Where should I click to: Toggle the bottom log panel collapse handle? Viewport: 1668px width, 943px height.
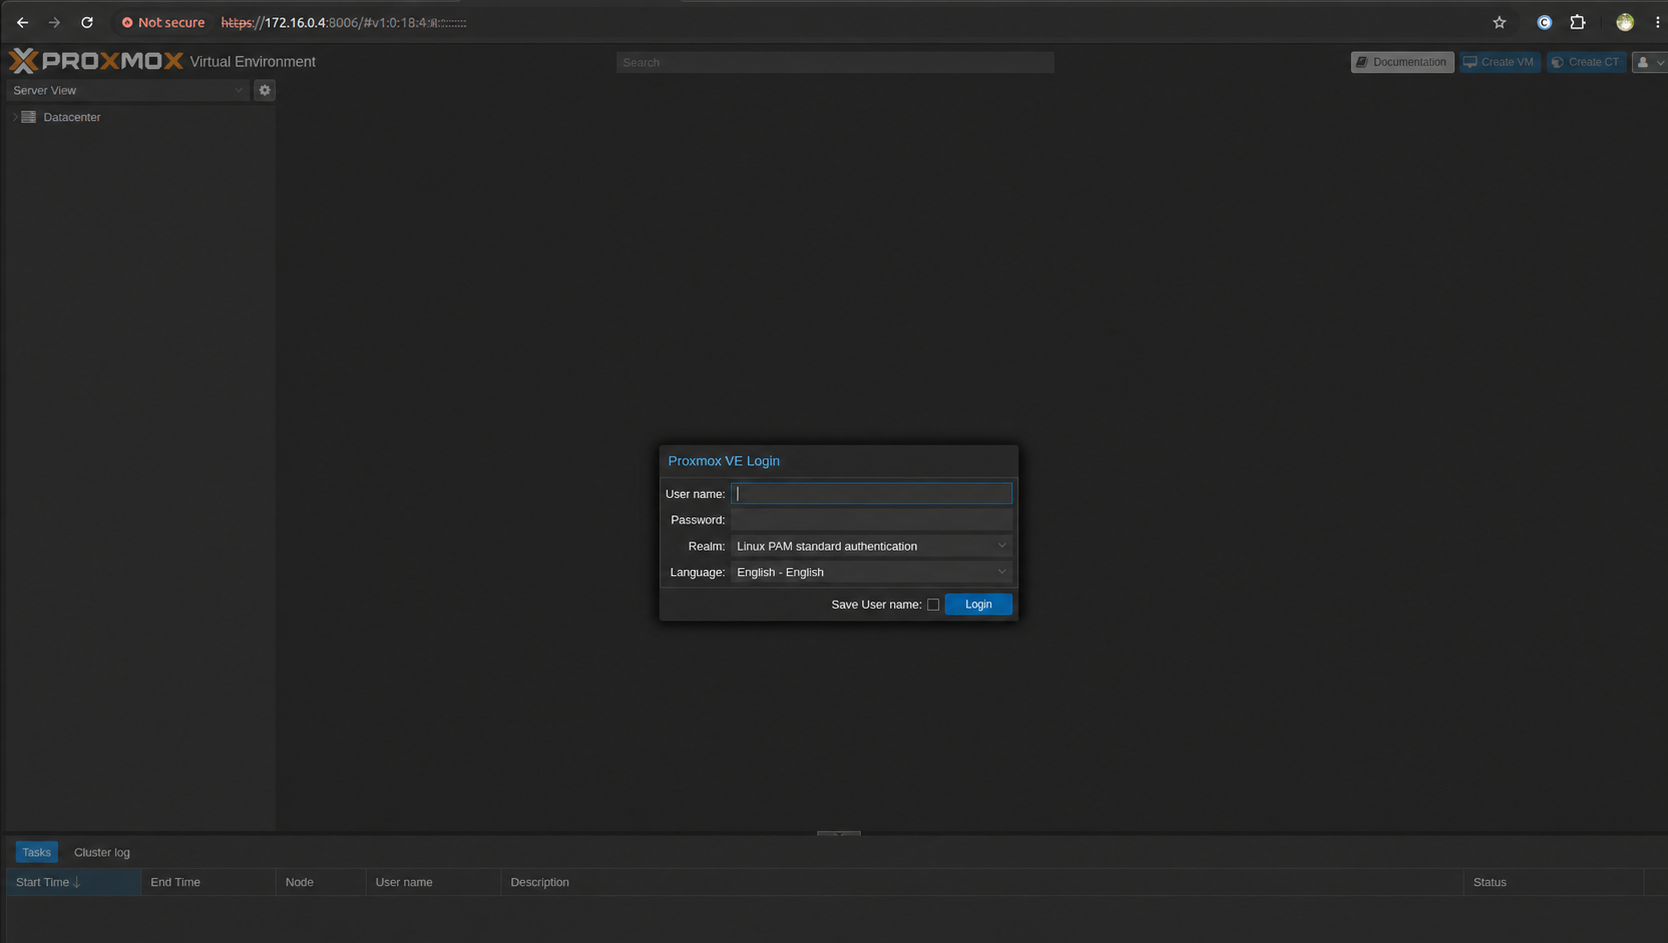click(x=838, y=832)
